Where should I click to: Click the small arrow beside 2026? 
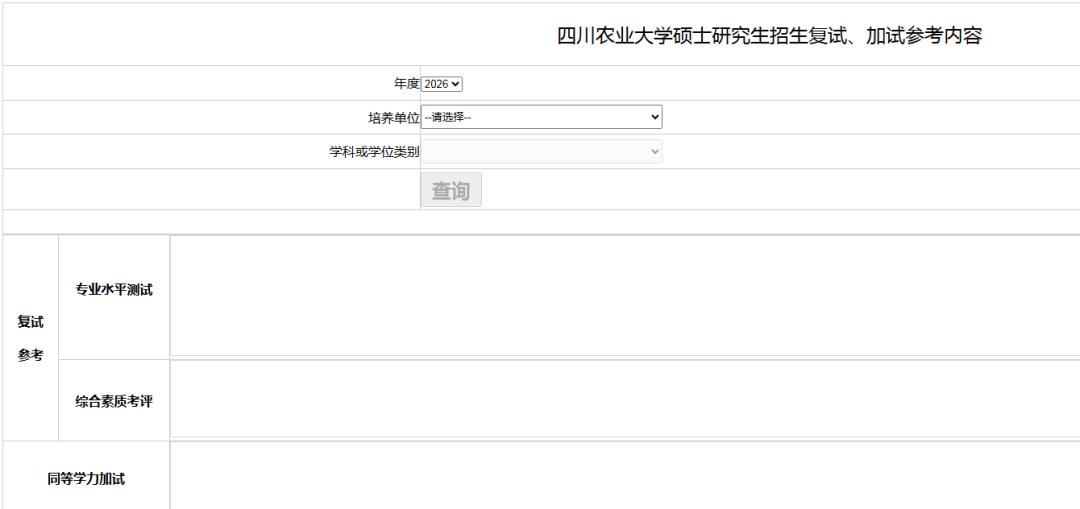(457, 85)
